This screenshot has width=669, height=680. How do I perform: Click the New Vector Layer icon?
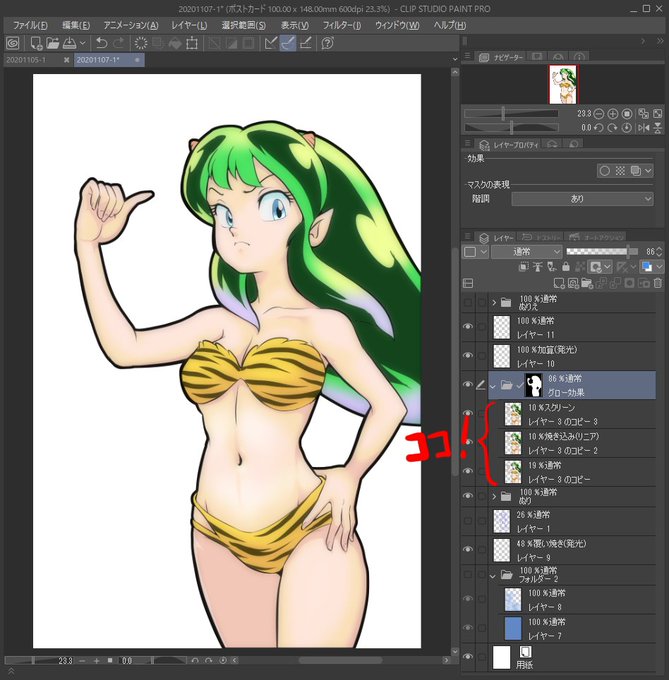[x=573, y=284]
